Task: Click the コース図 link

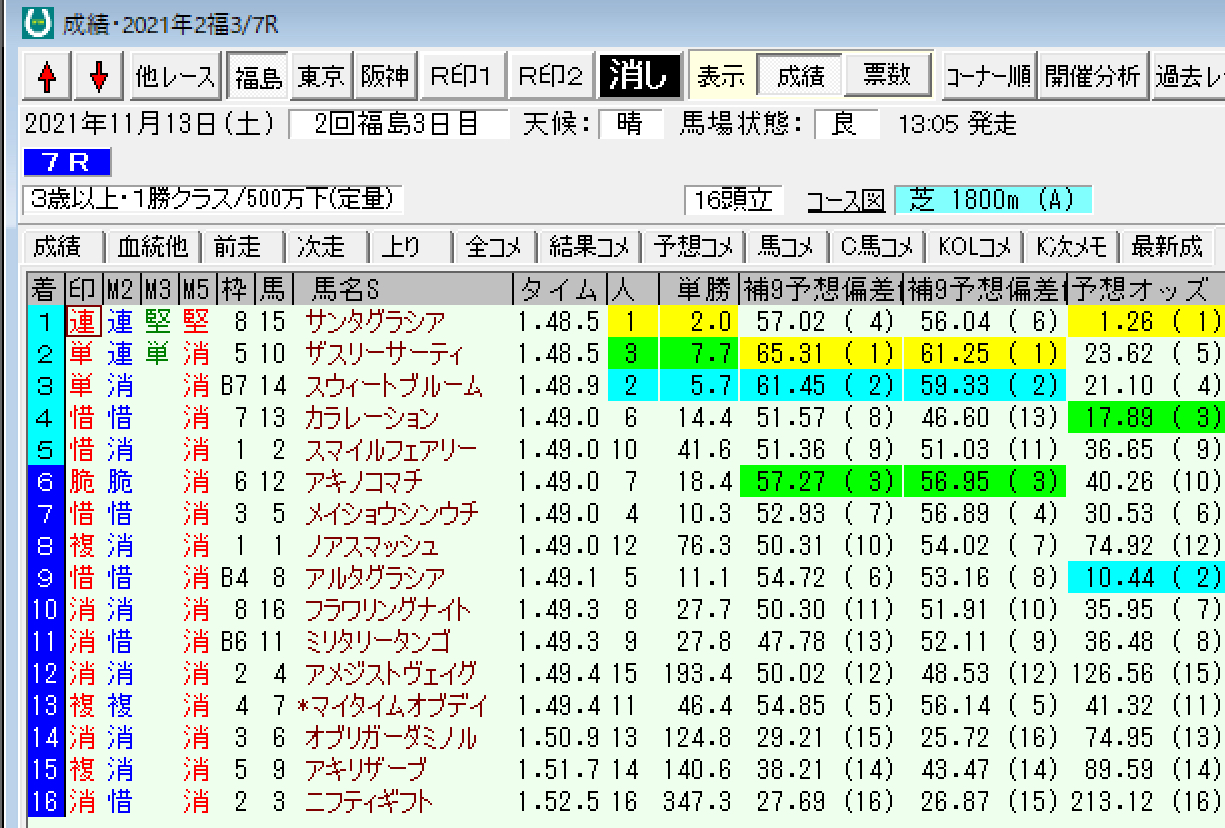Action: click(846, 200)
